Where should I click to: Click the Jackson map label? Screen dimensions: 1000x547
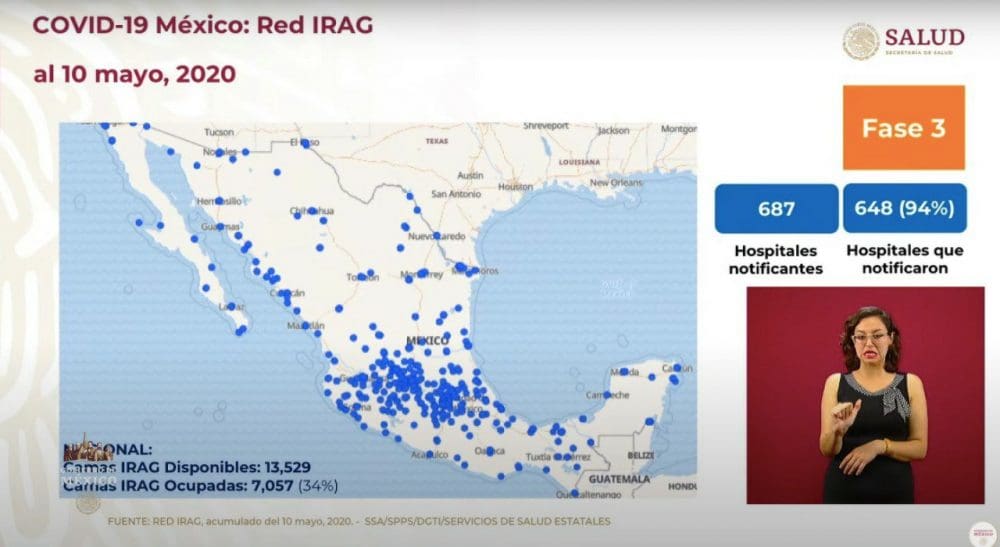[614, 131]
